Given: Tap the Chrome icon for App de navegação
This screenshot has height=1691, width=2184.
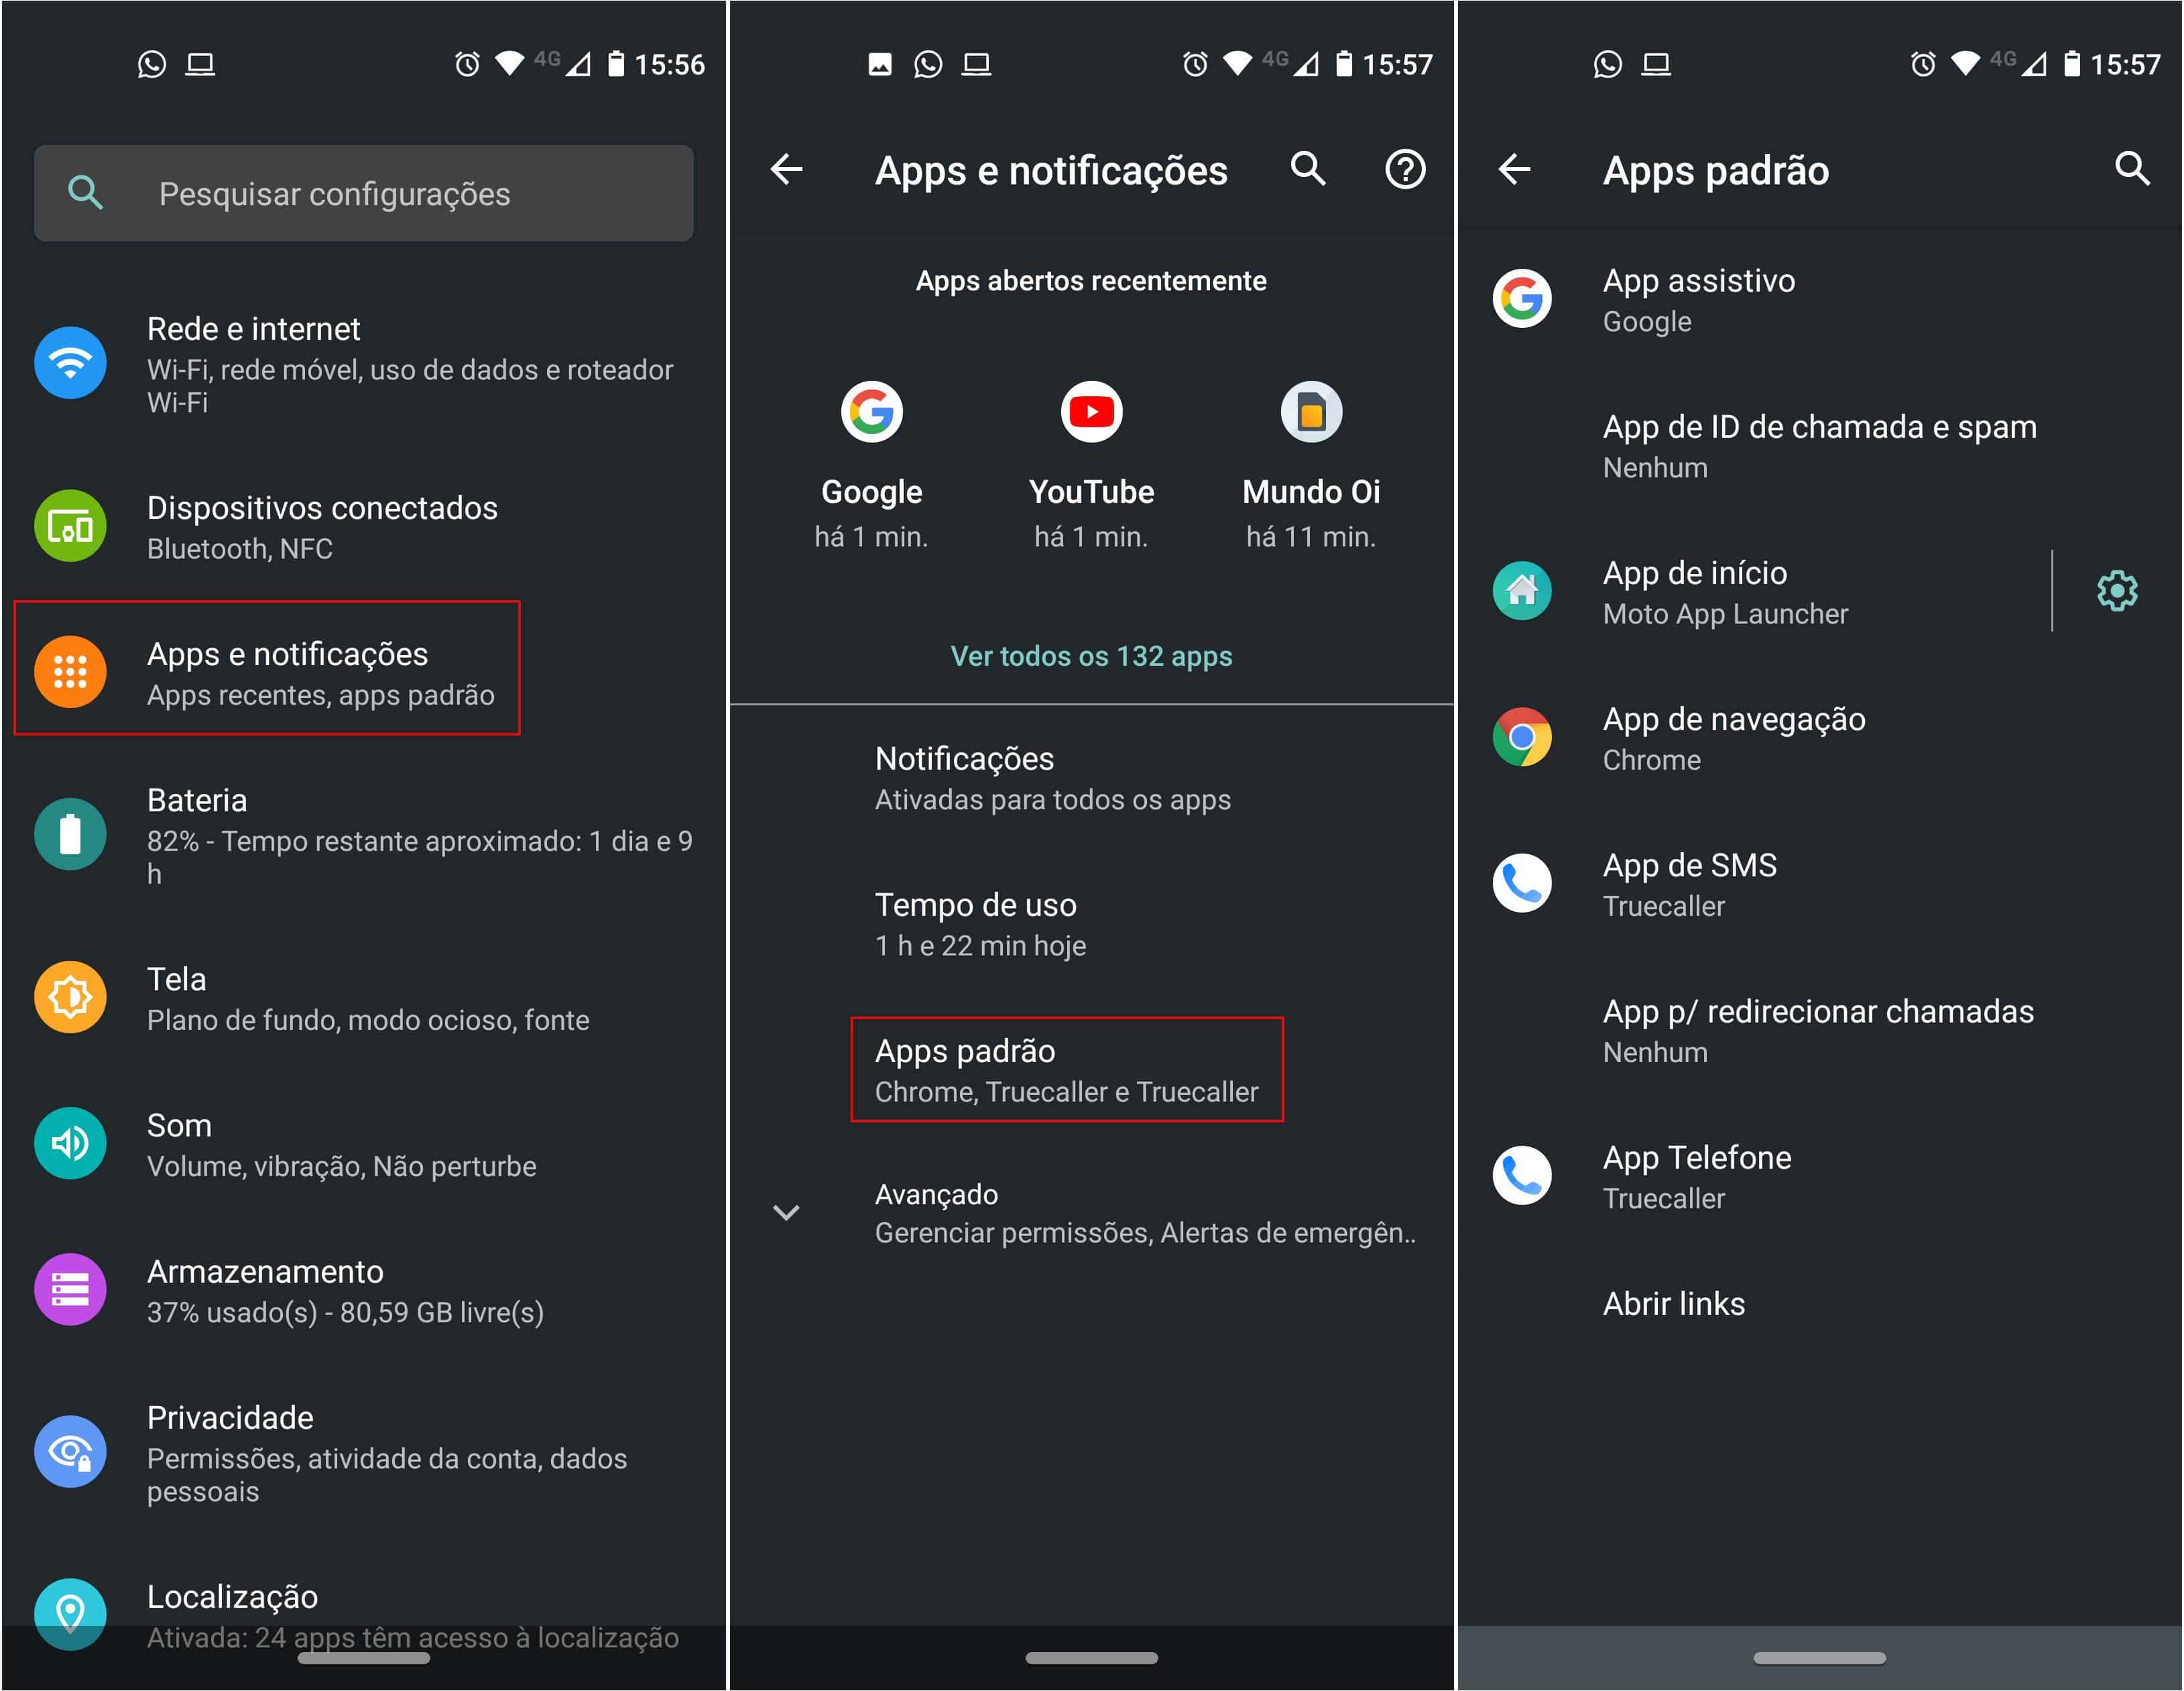Looking at the screenshot, I should pos(1522,737).
